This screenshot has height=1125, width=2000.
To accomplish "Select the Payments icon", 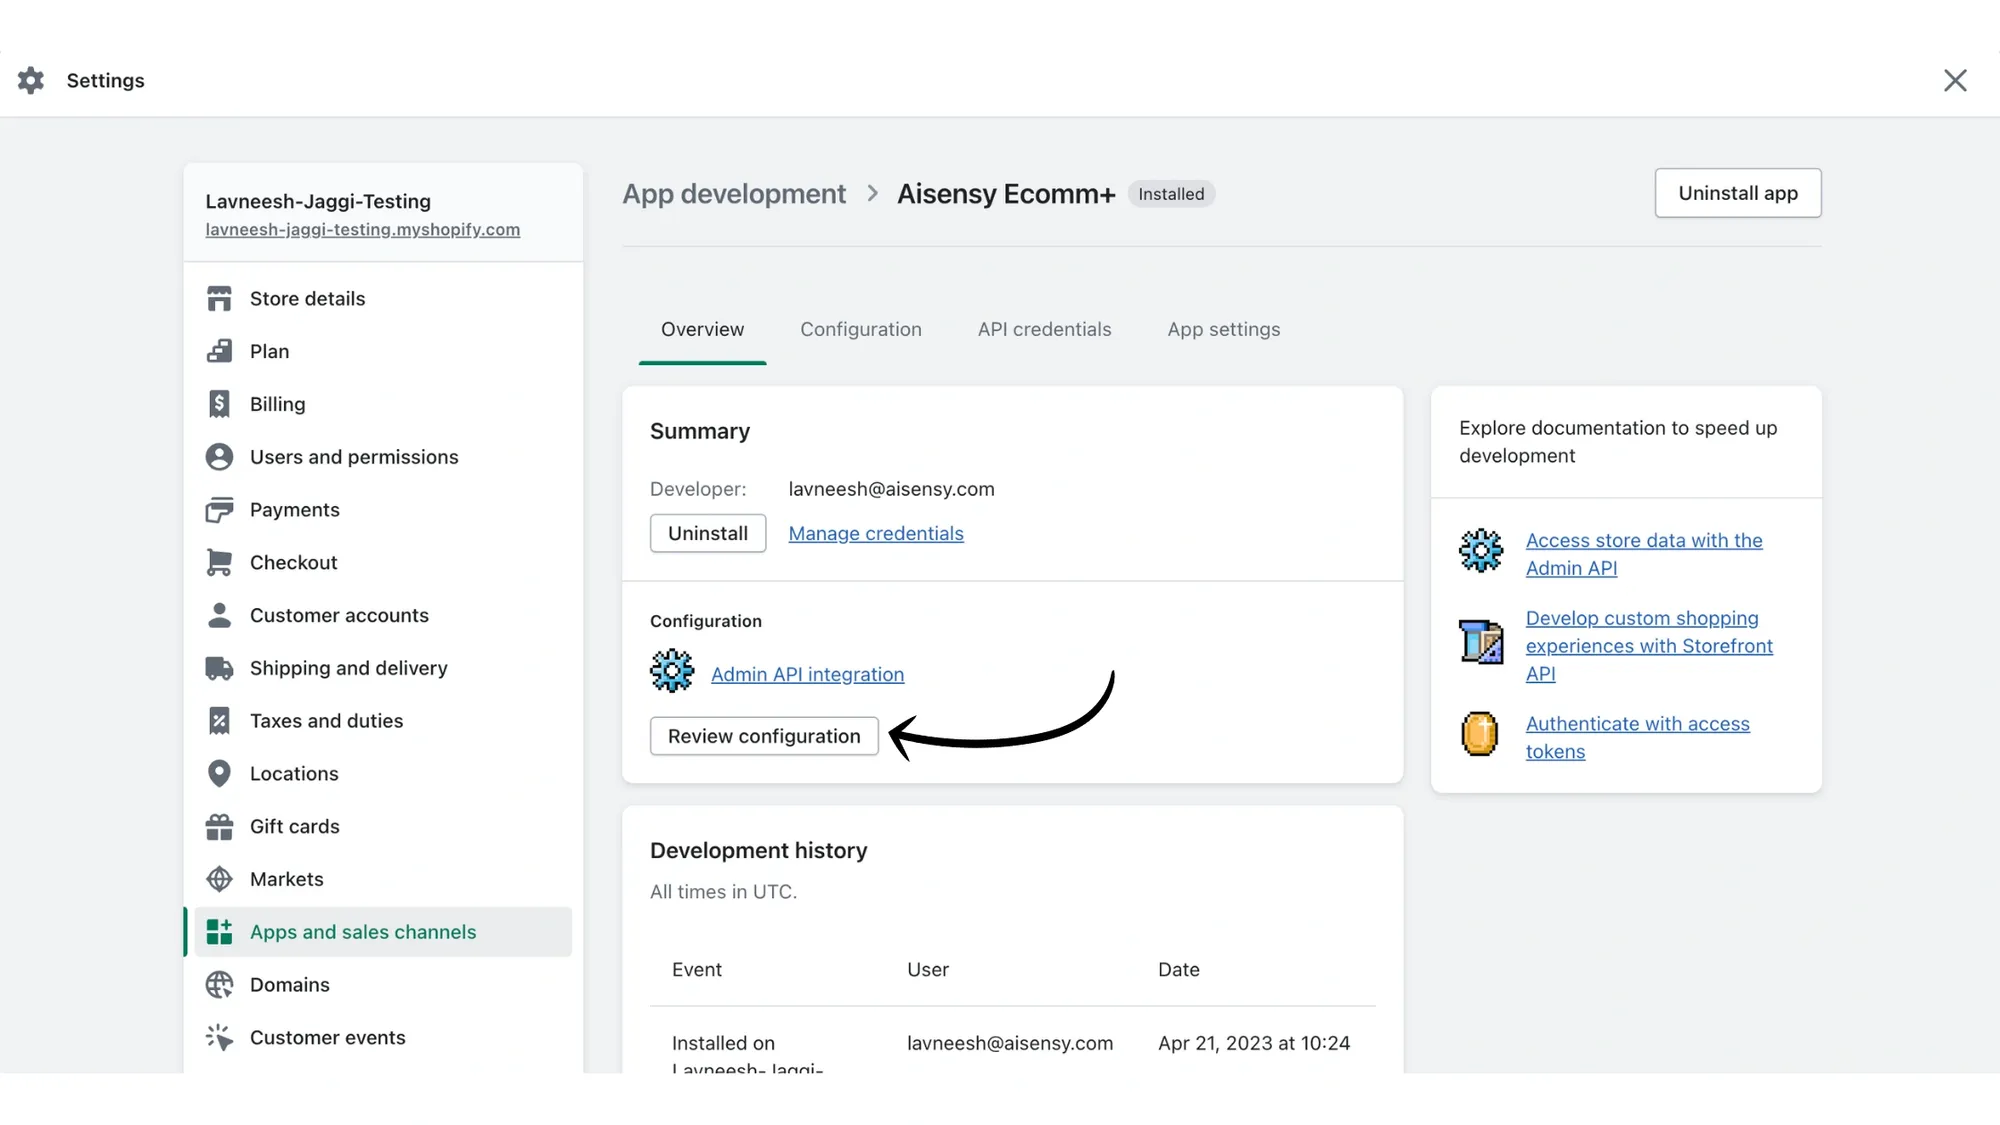I will pyautogui.click(x=219, y=509).
